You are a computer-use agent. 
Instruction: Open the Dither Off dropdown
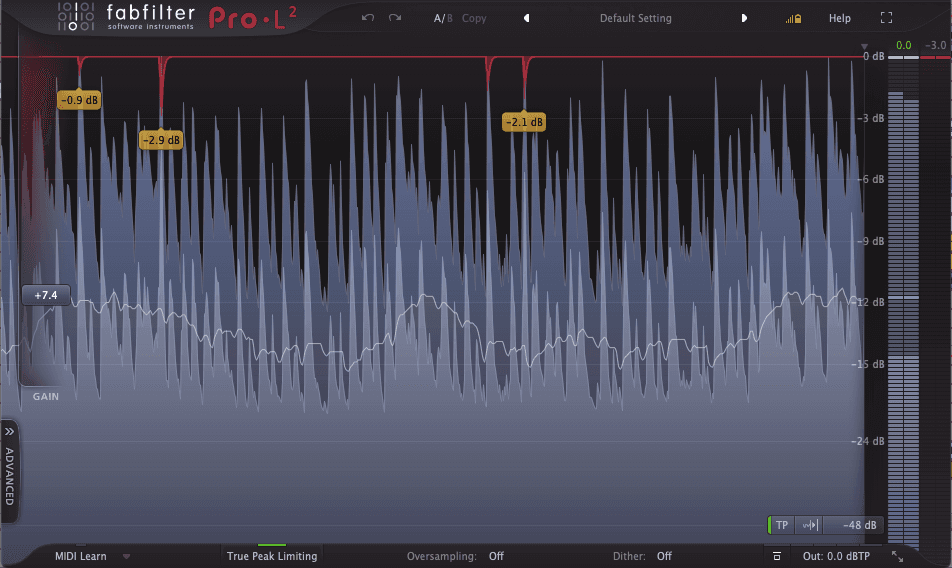(664, 556)
